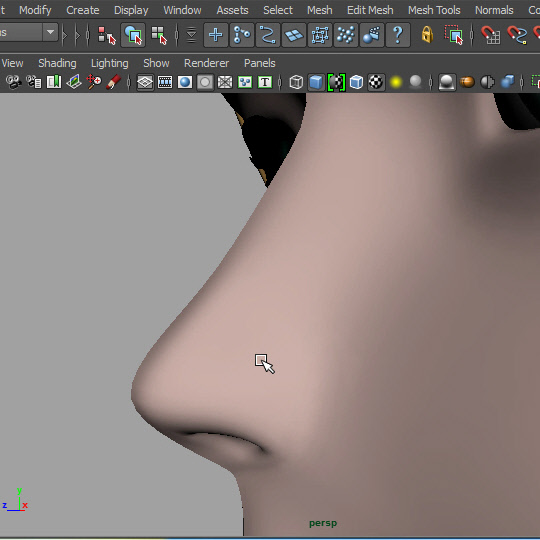Open the Select menu
Screen dimensions: 540x540
point(278,10)
